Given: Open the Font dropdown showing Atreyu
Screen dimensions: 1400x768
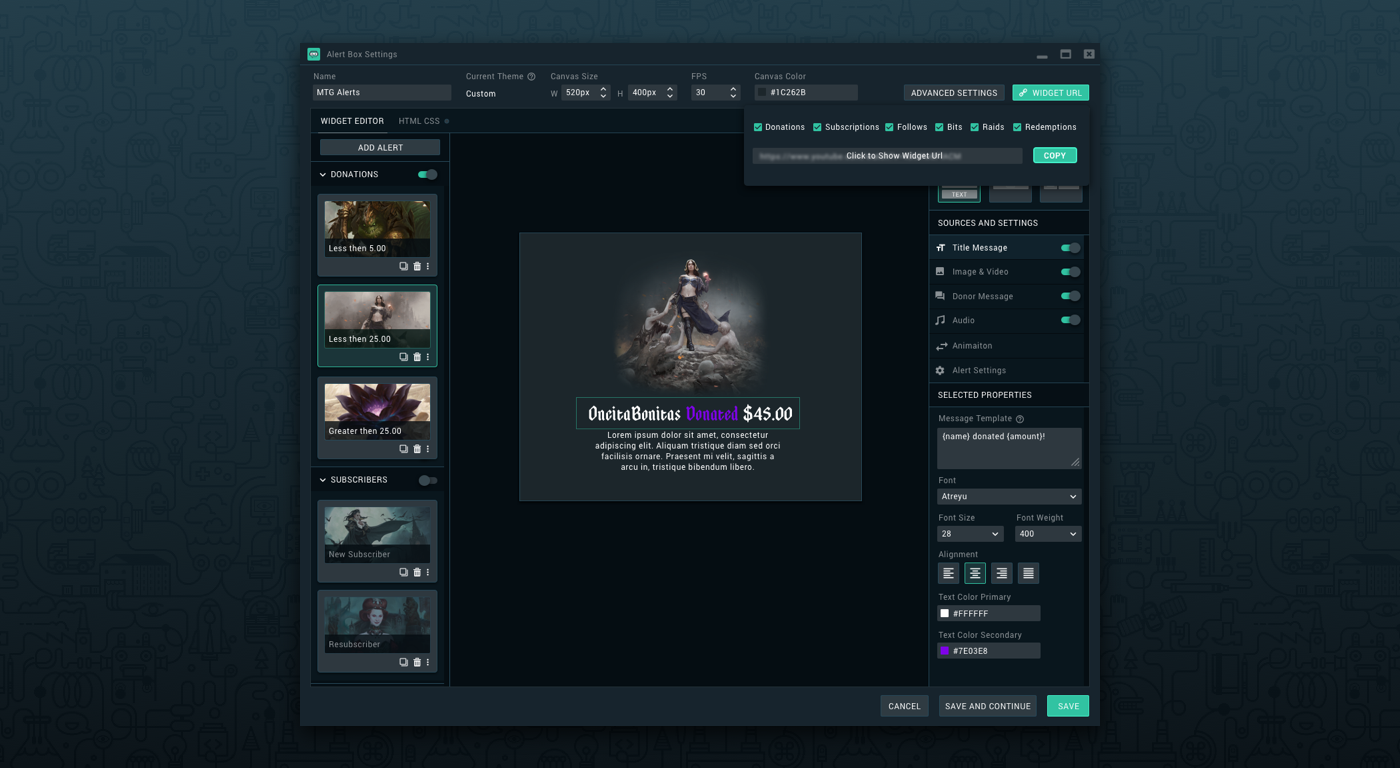Looking at the screenshot, I should tap(1009, 496).
